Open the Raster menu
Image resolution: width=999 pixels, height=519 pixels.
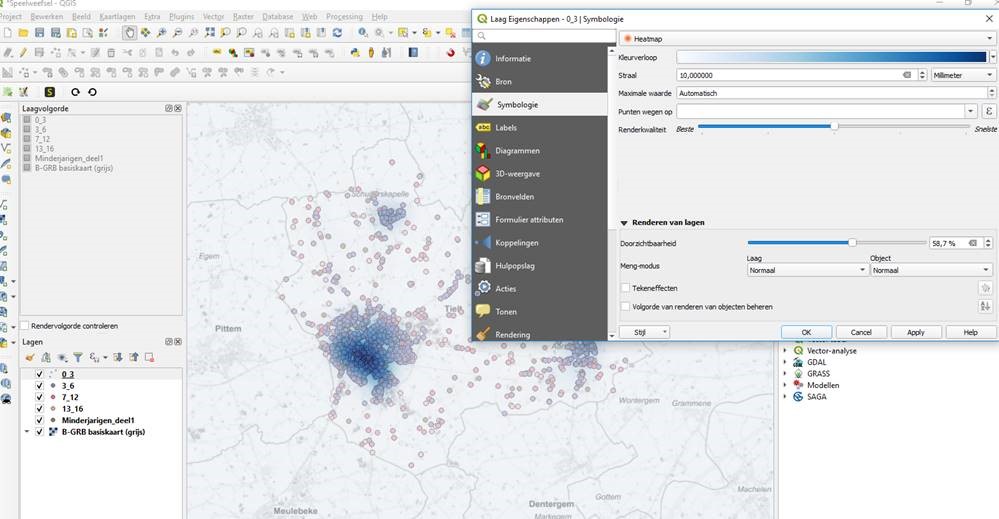[243, 17]
